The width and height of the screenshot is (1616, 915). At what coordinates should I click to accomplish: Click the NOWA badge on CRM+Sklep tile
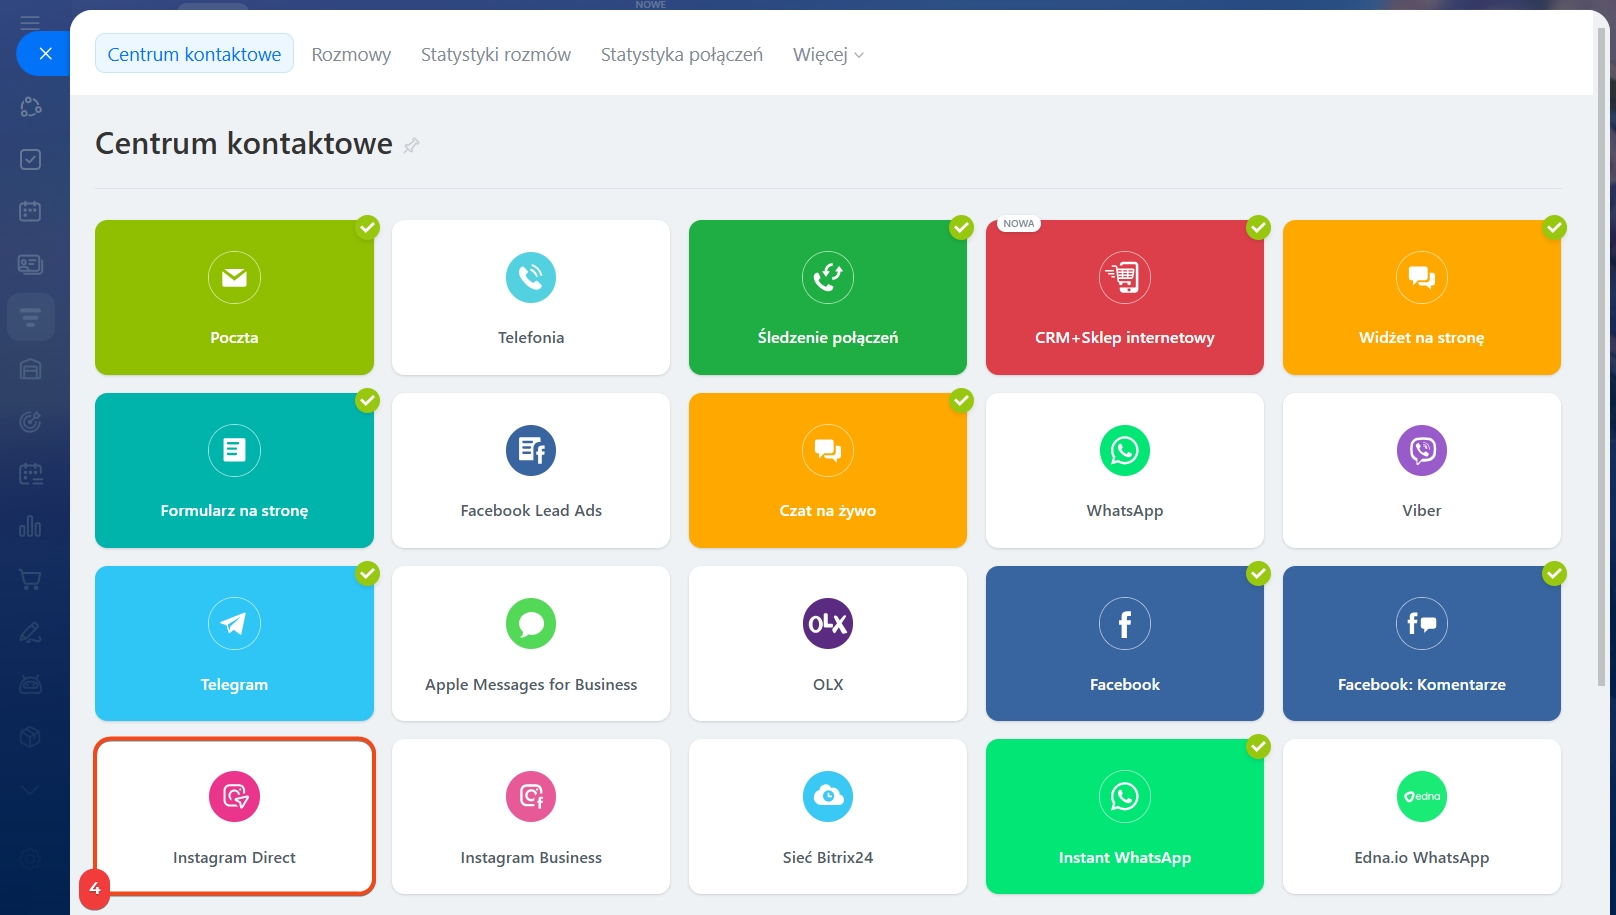pos(1019,224)
